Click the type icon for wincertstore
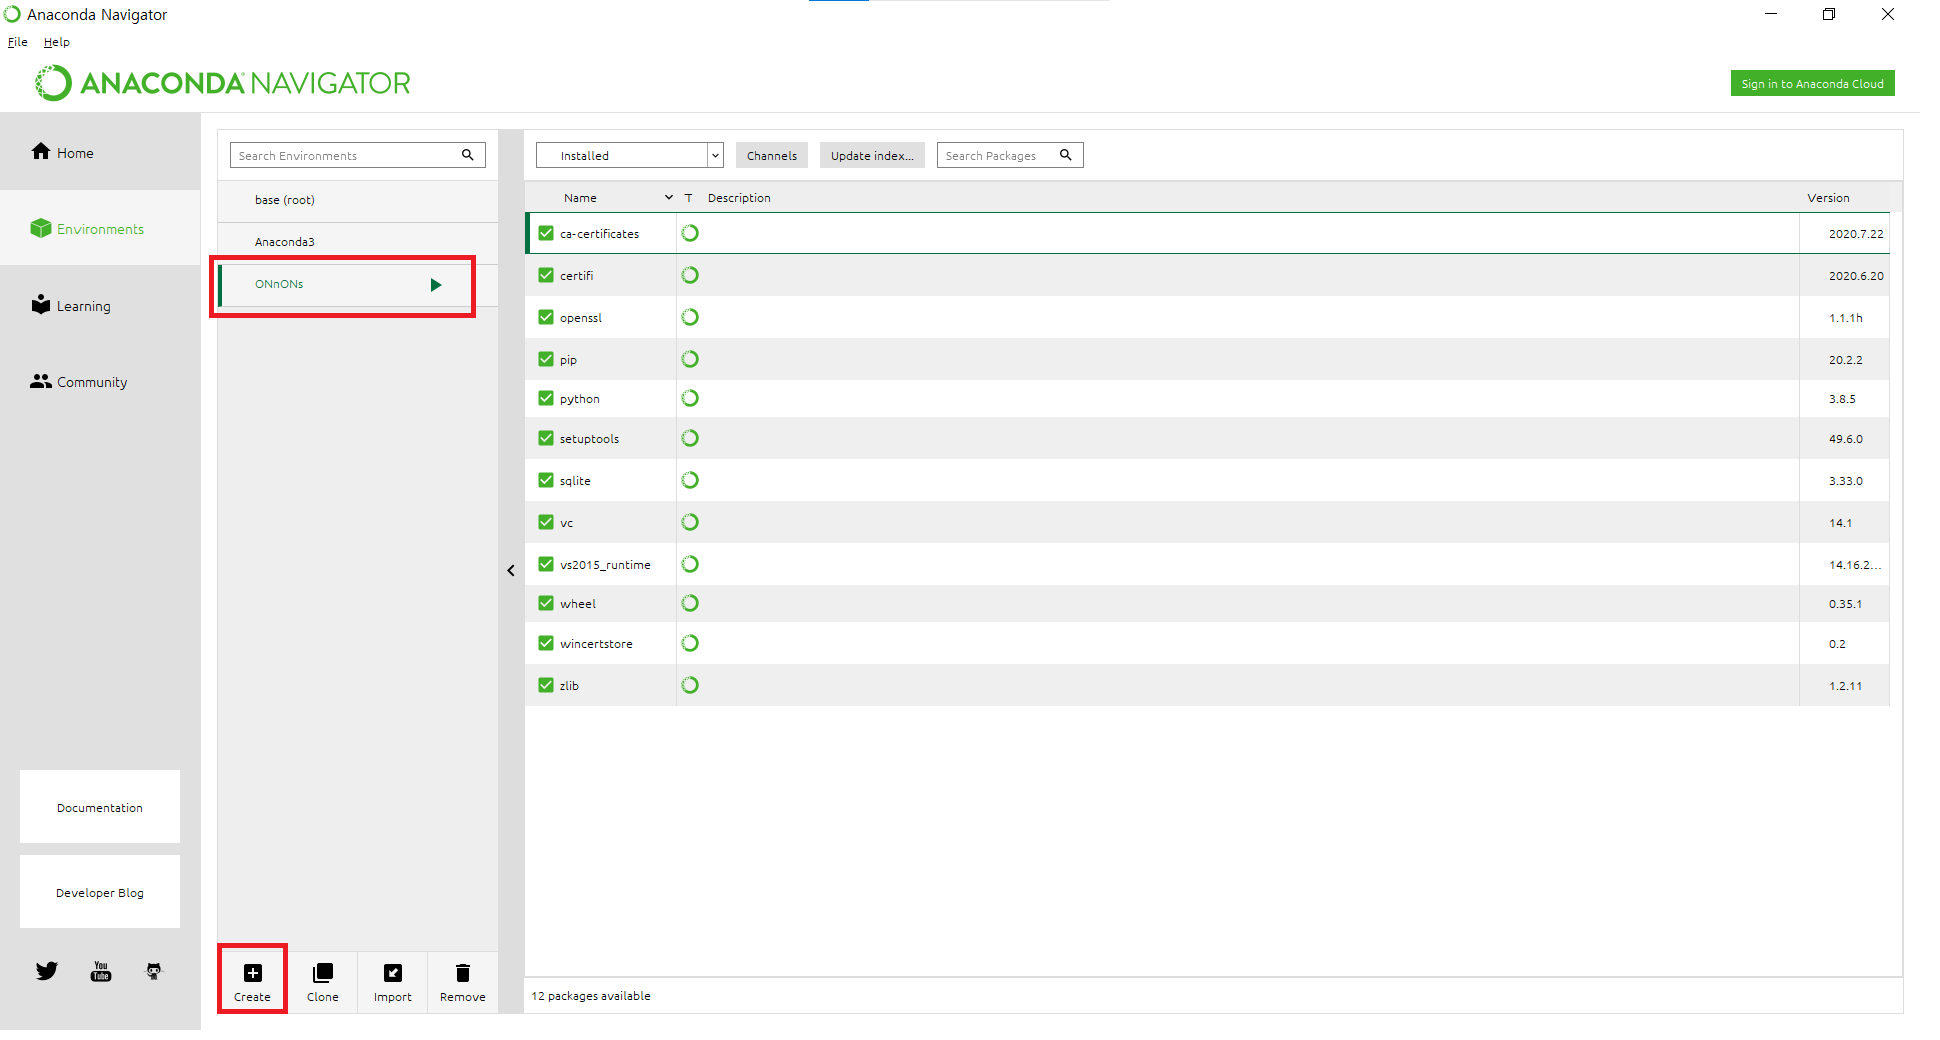 coord(690,643)
